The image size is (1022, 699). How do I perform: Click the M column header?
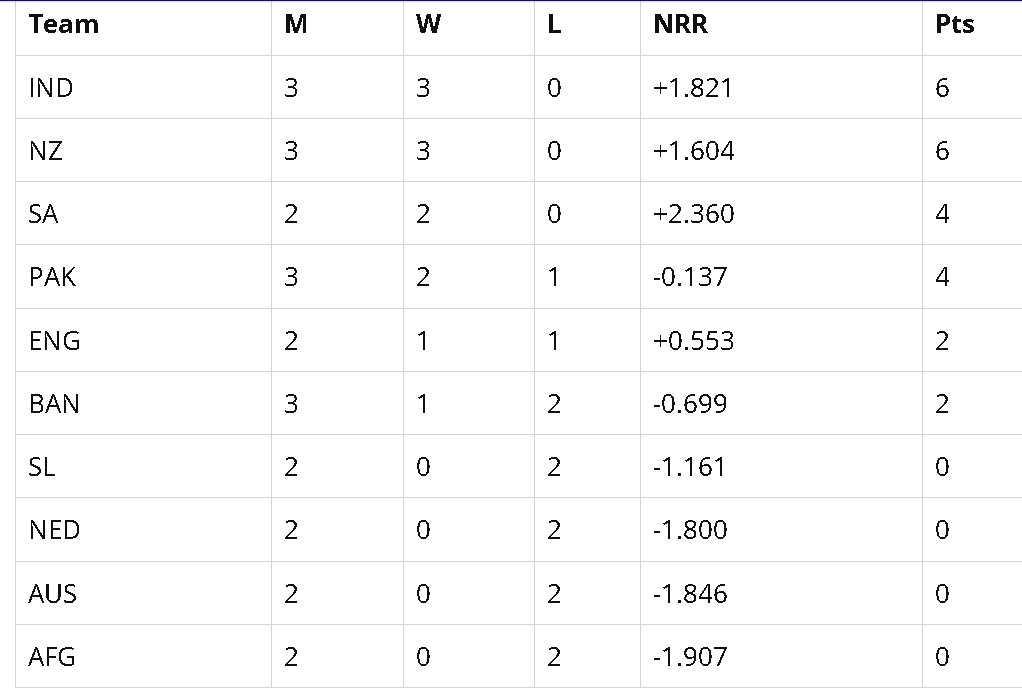[x=296, y=25]
